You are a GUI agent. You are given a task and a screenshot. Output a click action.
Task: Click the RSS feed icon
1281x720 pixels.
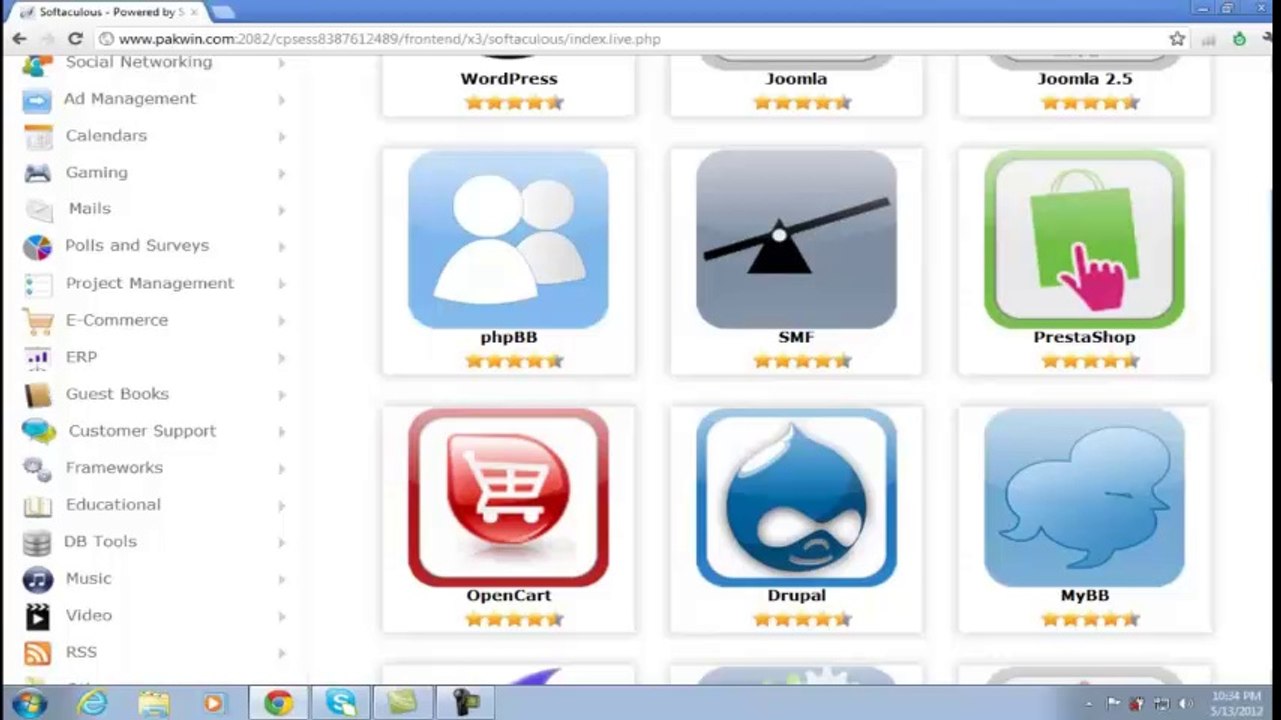pyautogui.click(x=37, y=653)
